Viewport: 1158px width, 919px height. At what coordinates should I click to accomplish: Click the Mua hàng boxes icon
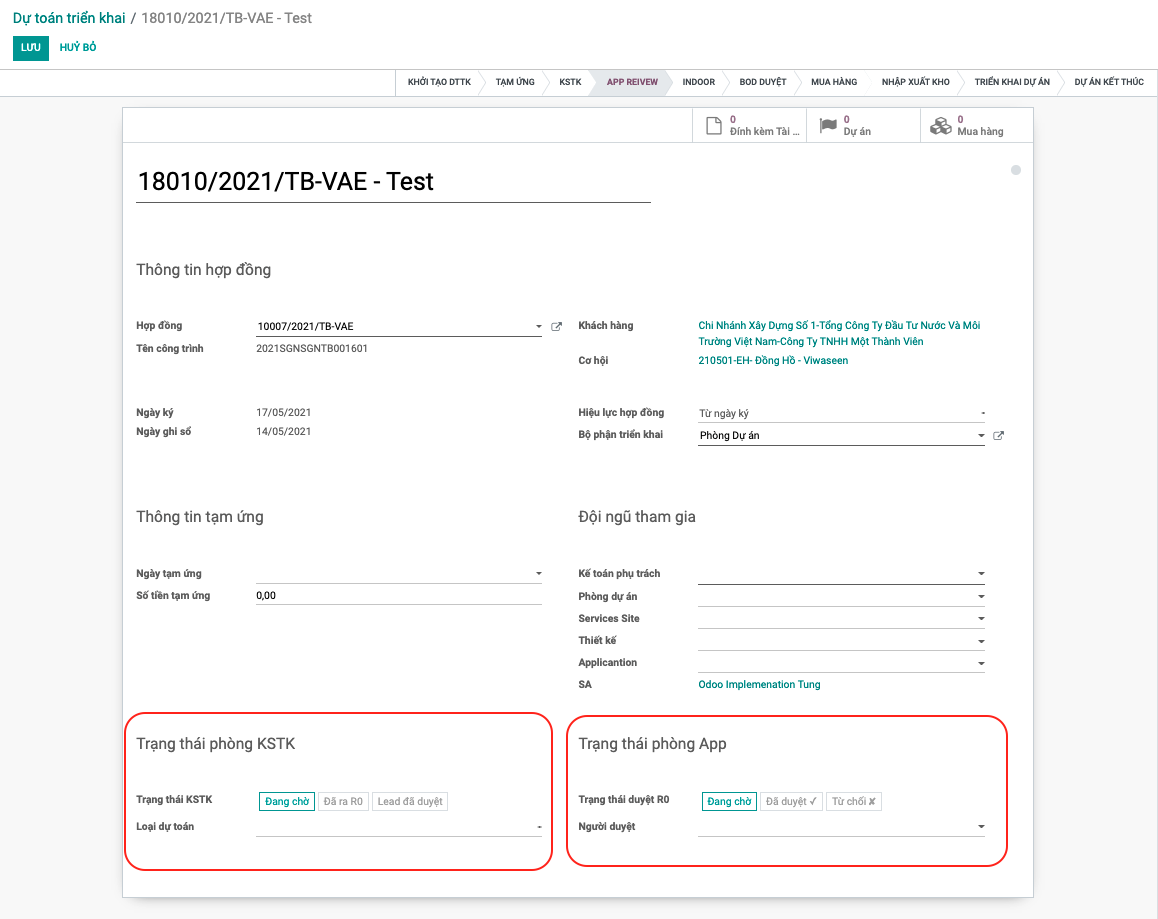[x=940, y=126]
